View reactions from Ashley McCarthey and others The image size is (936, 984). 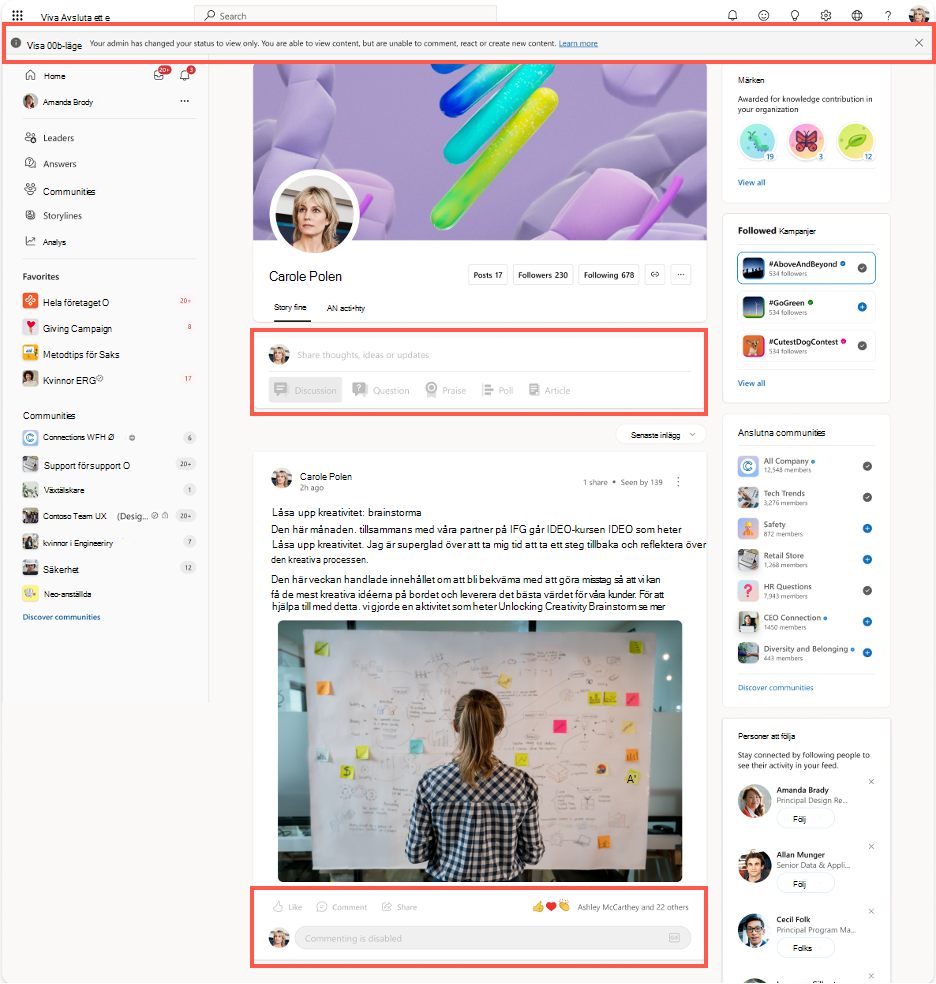coord(610,907)
